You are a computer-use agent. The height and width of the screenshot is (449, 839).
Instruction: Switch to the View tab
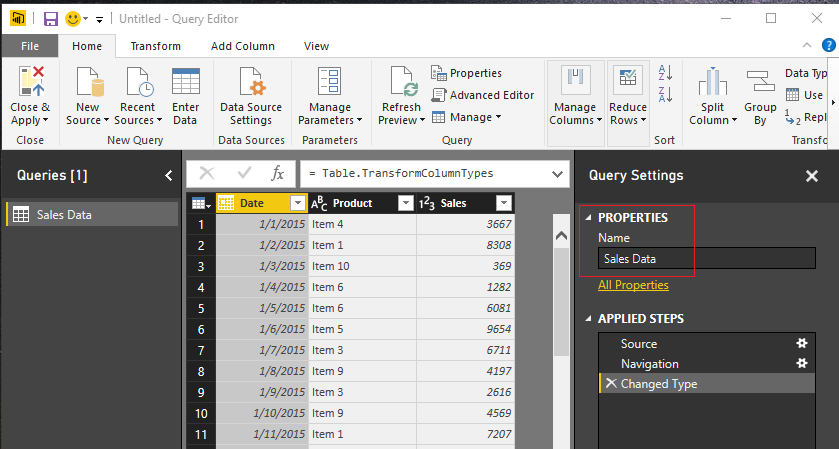(316, 46)
